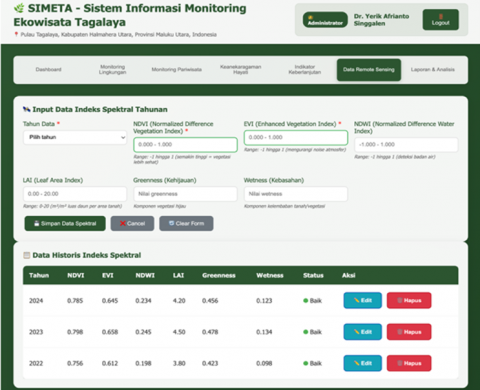This screenshot has height=390, width=480.
Task: Focus the NDVI input field
Action: [x=185, y=145]
